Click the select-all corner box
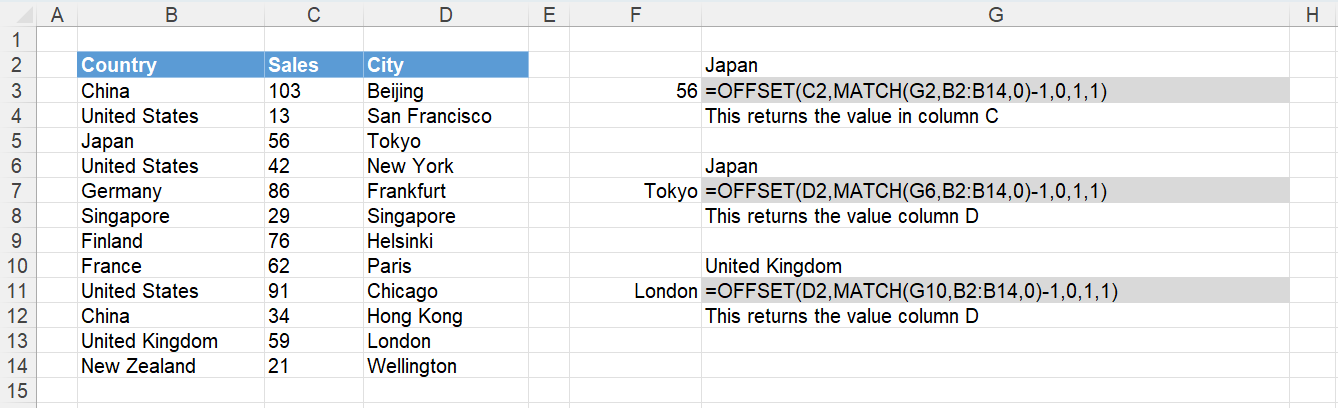Viewport: 1338px width, 408px height. point(18,13)
